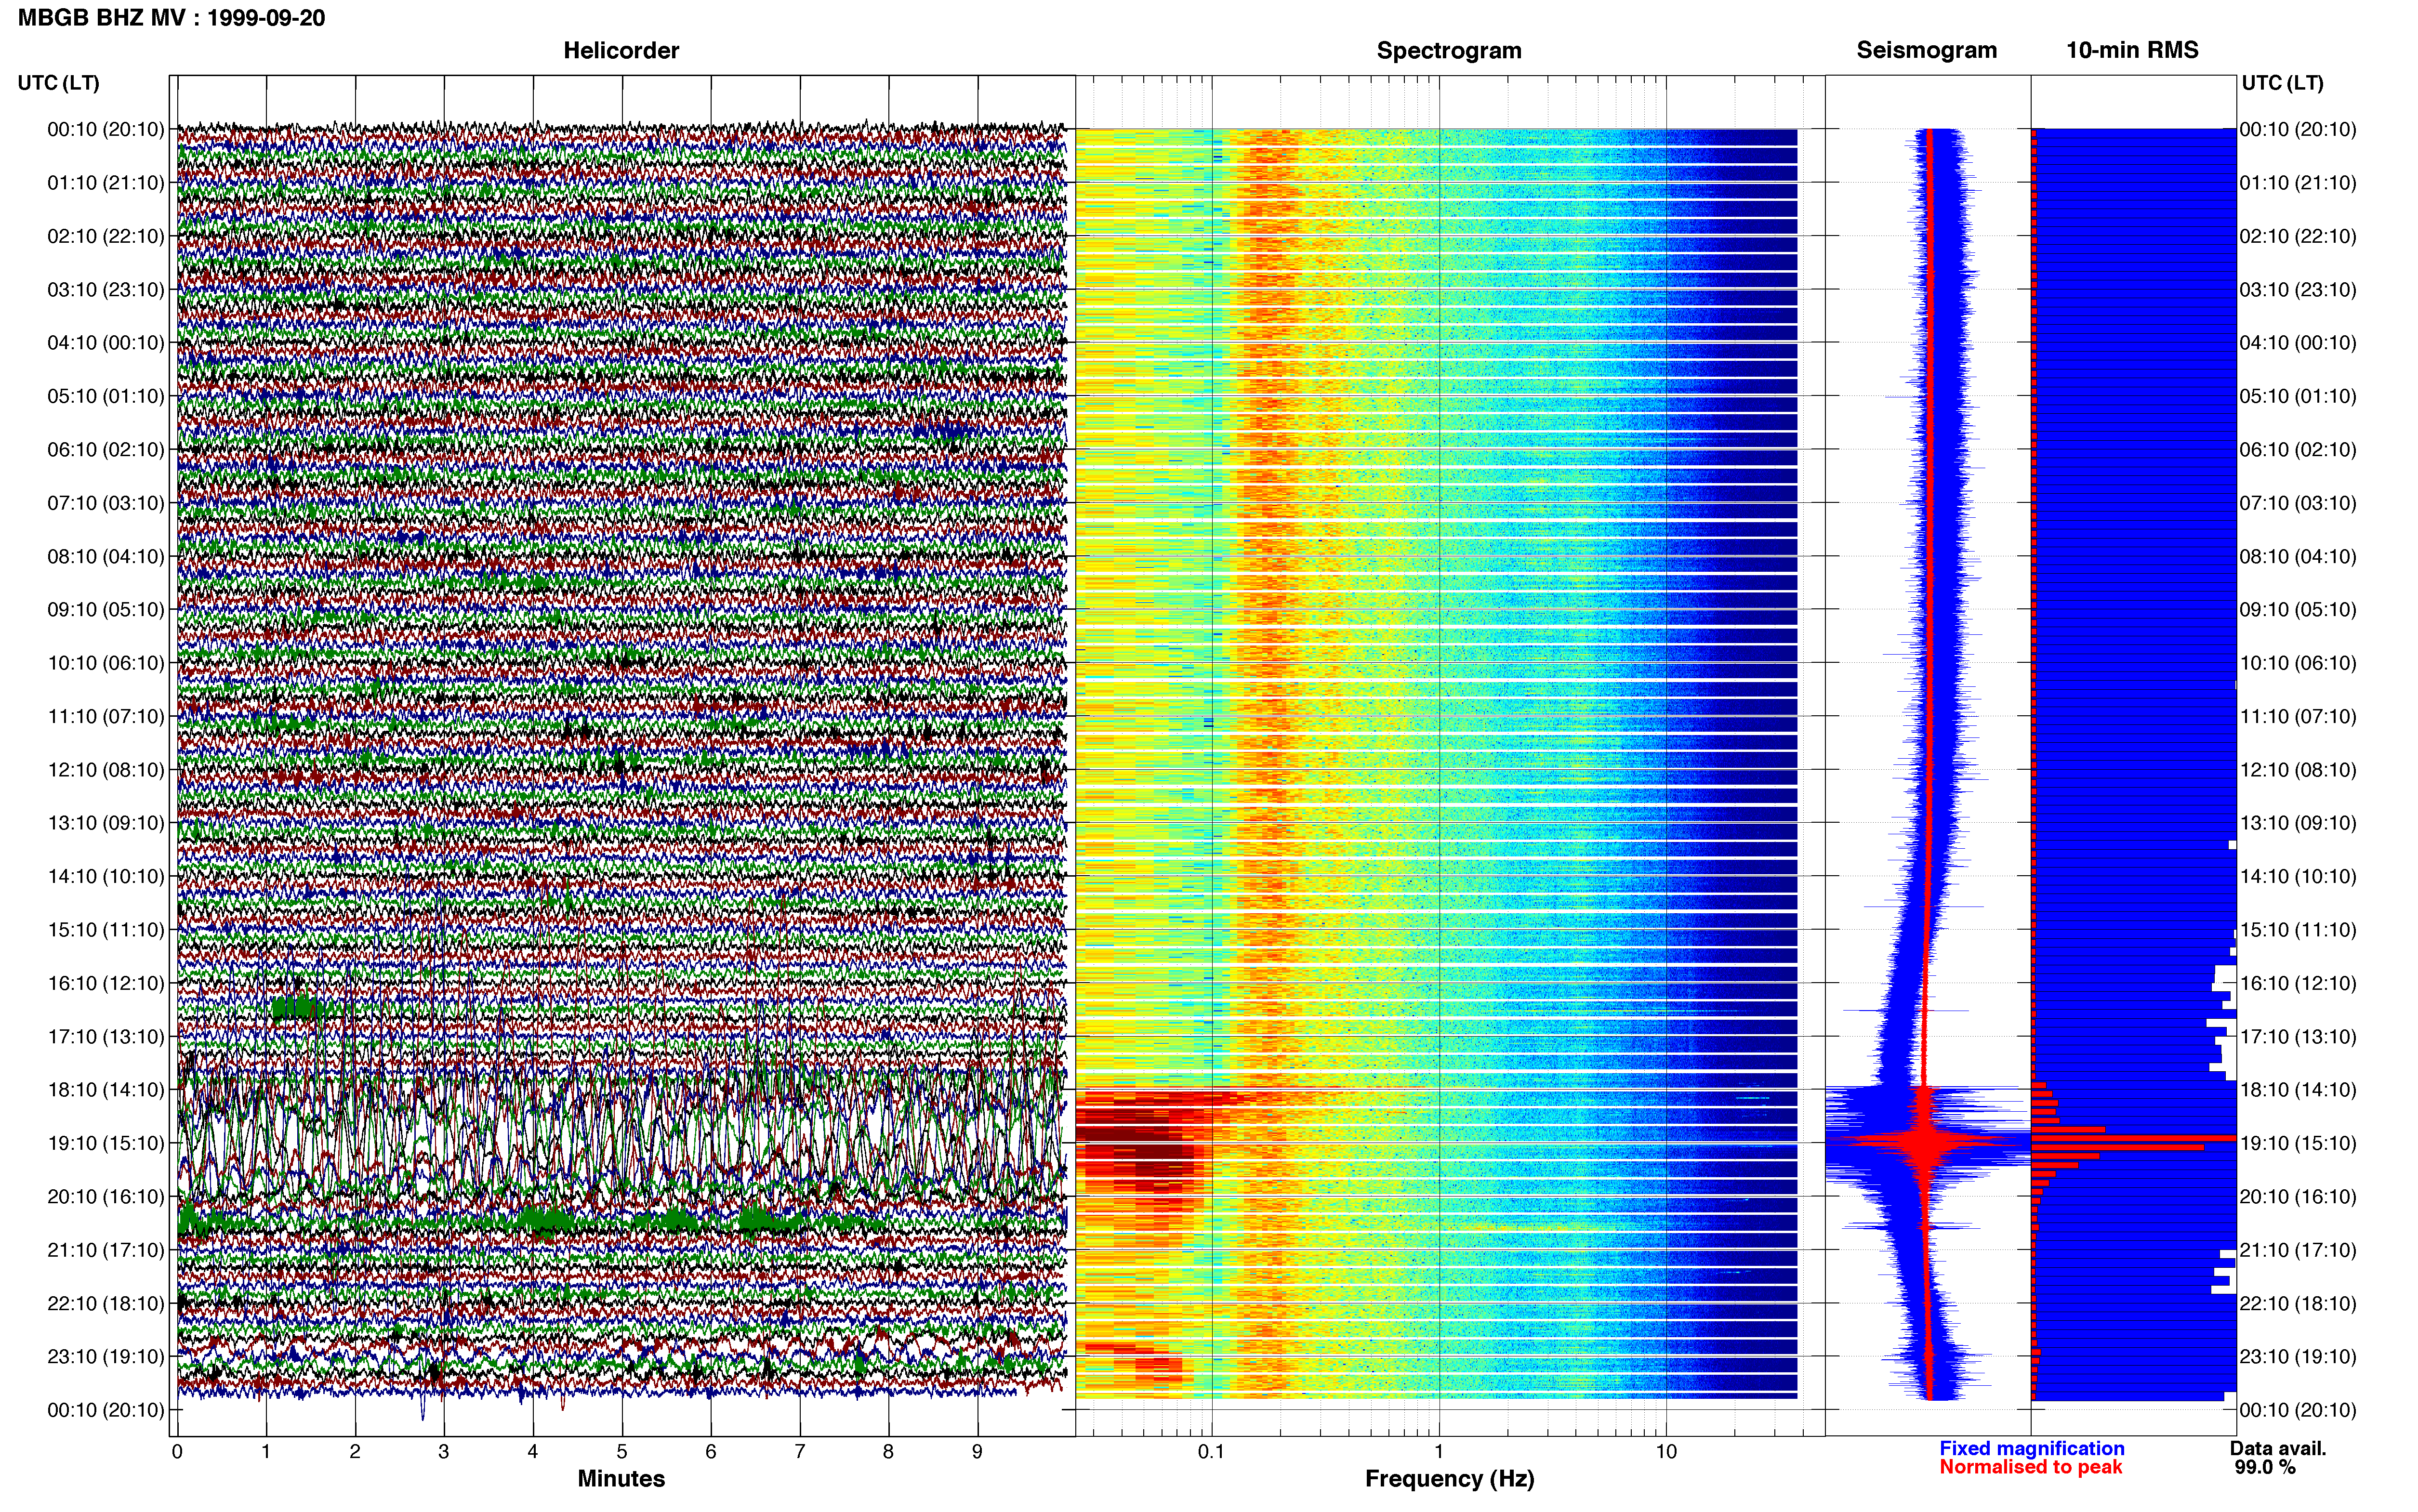
Task: Click the 'Spectrogram' panel heading
Action: click(1448, 50)
